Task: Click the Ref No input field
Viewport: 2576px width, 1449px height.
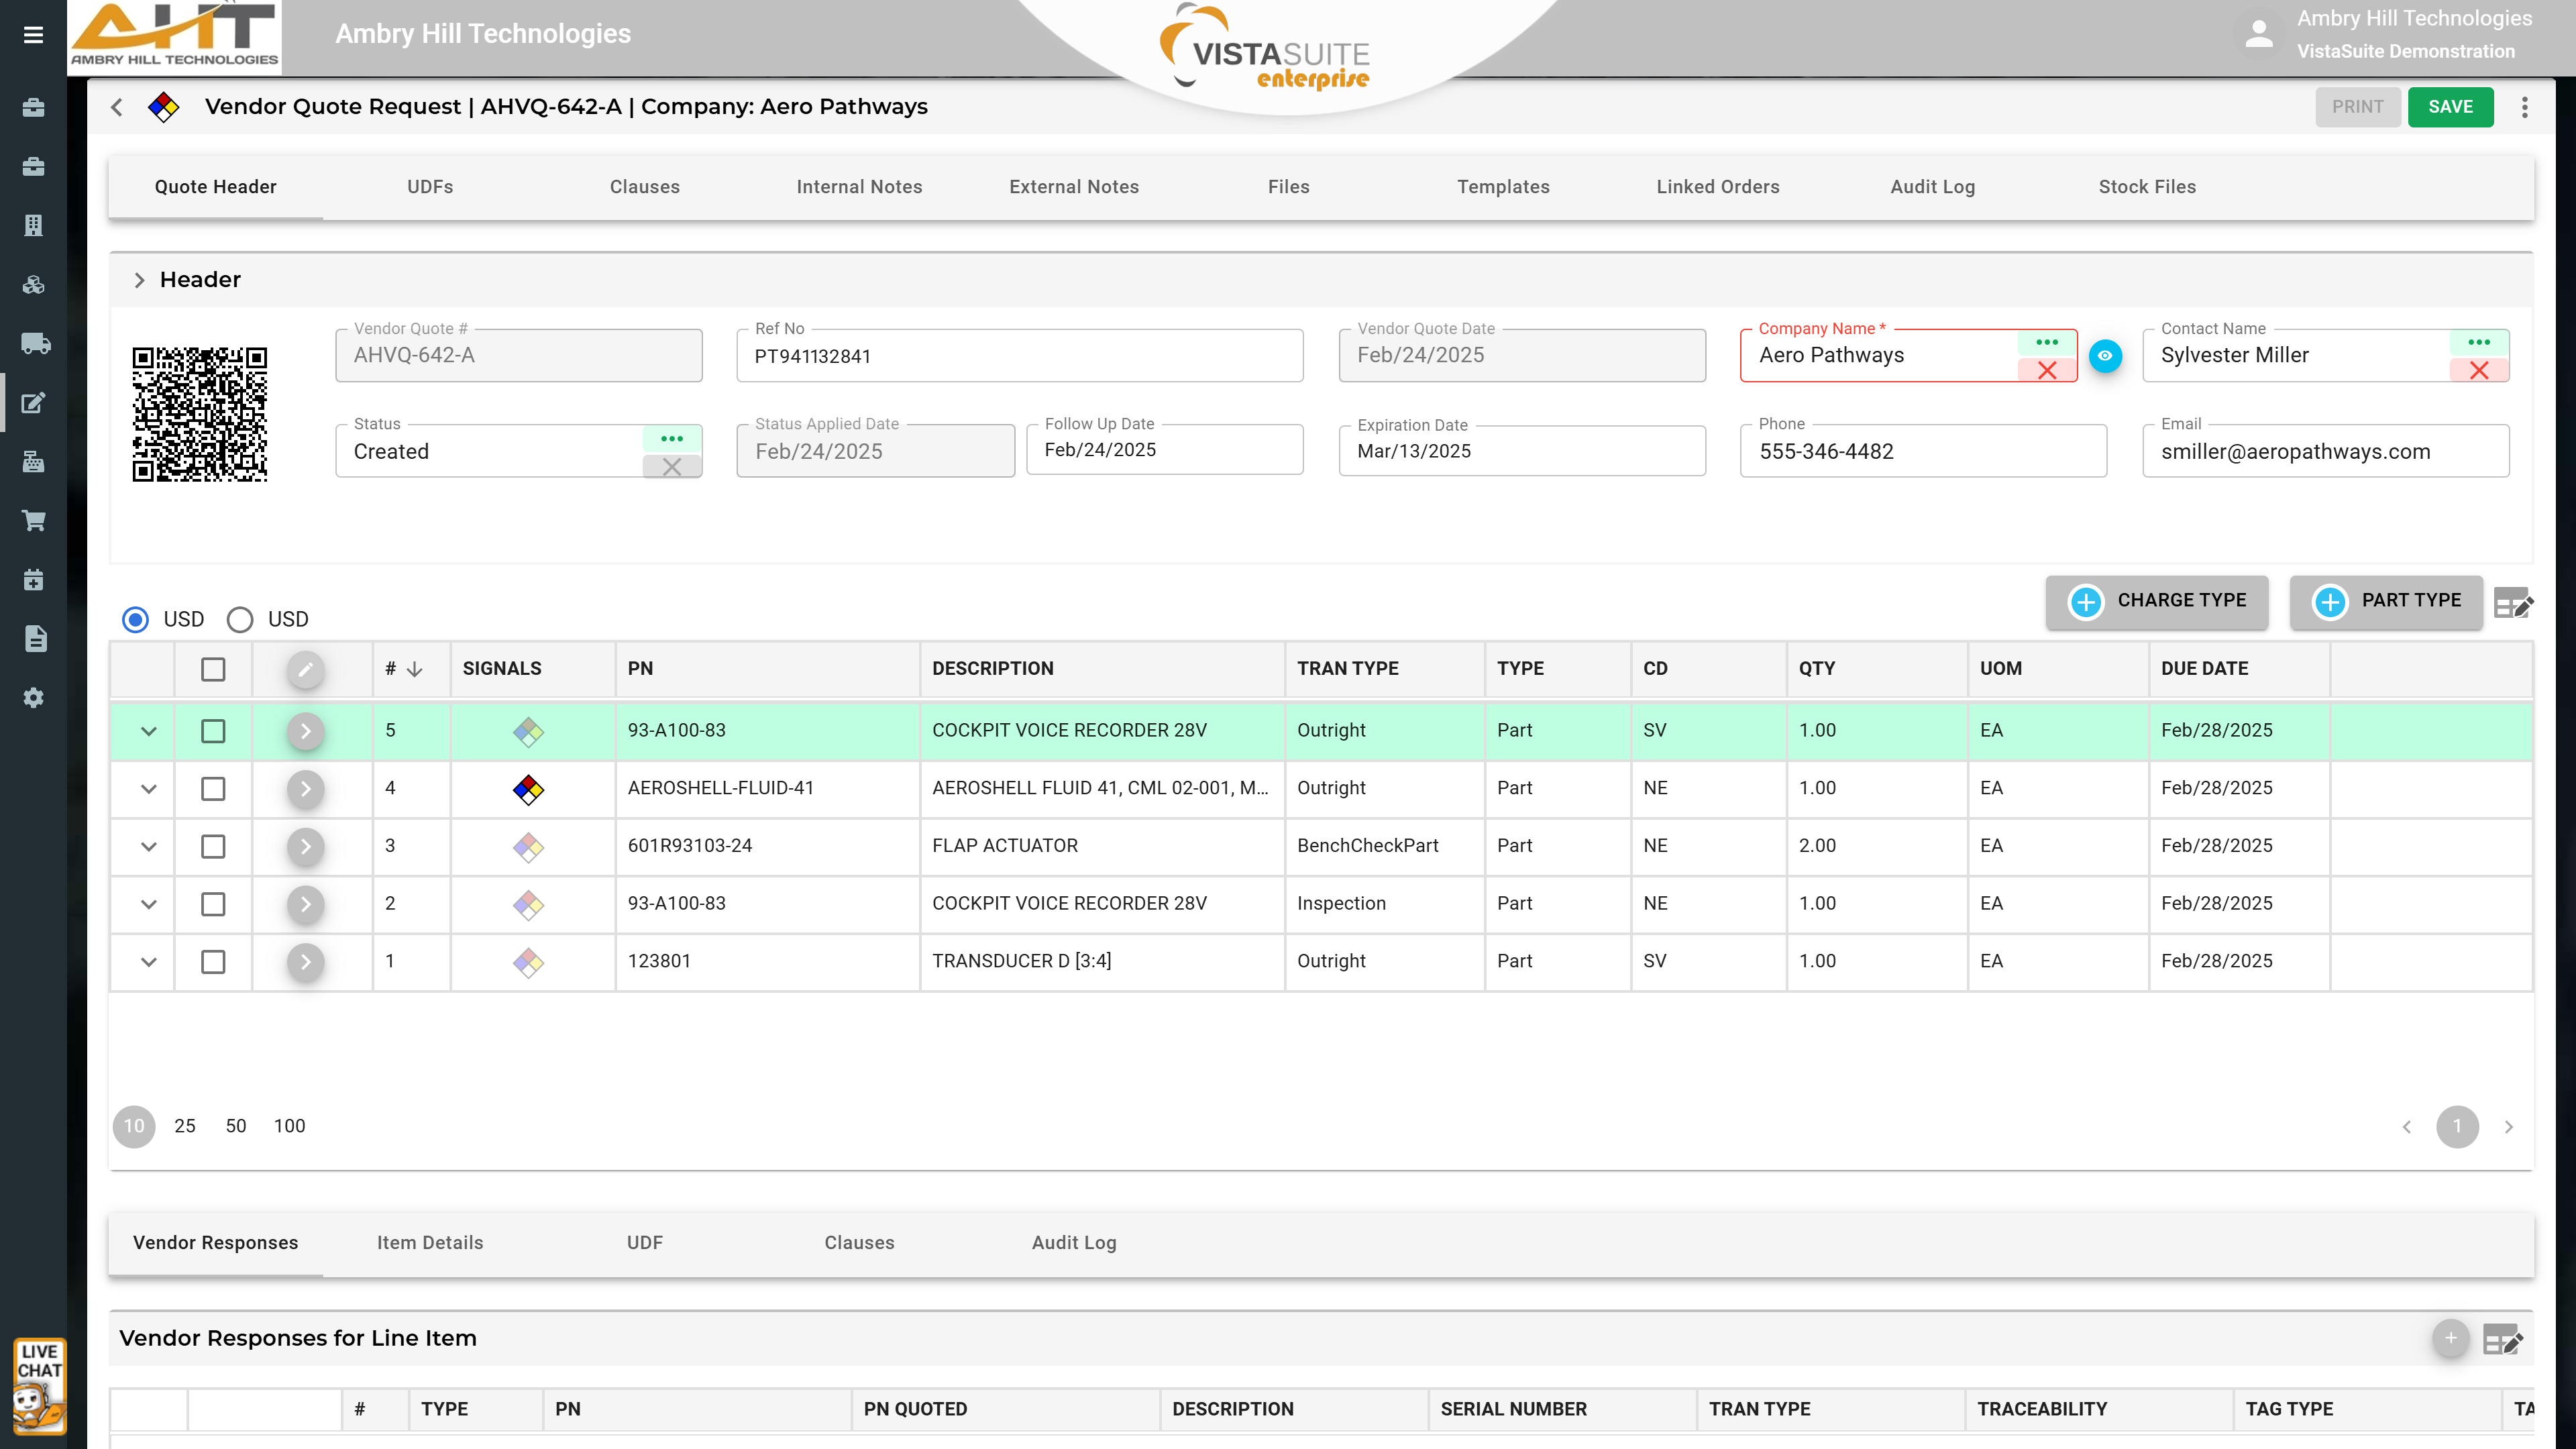Action: [x=1020, y=356]
